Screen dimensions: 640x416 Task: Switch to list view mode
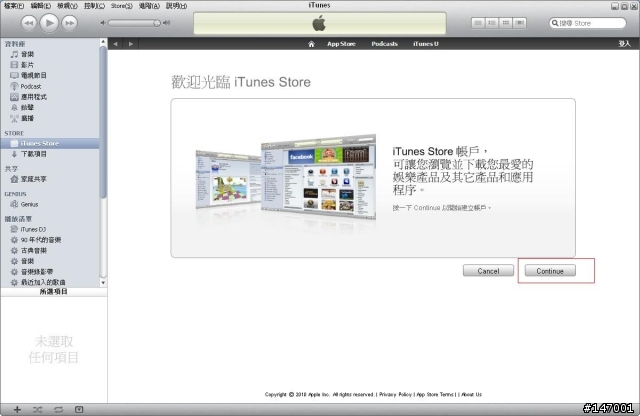click(478, 23)
